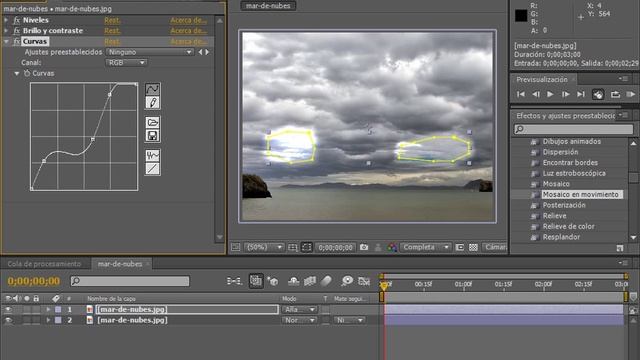
Task: Click the timeline current time 0;00;00;00
Action: (x=34, y=281)
